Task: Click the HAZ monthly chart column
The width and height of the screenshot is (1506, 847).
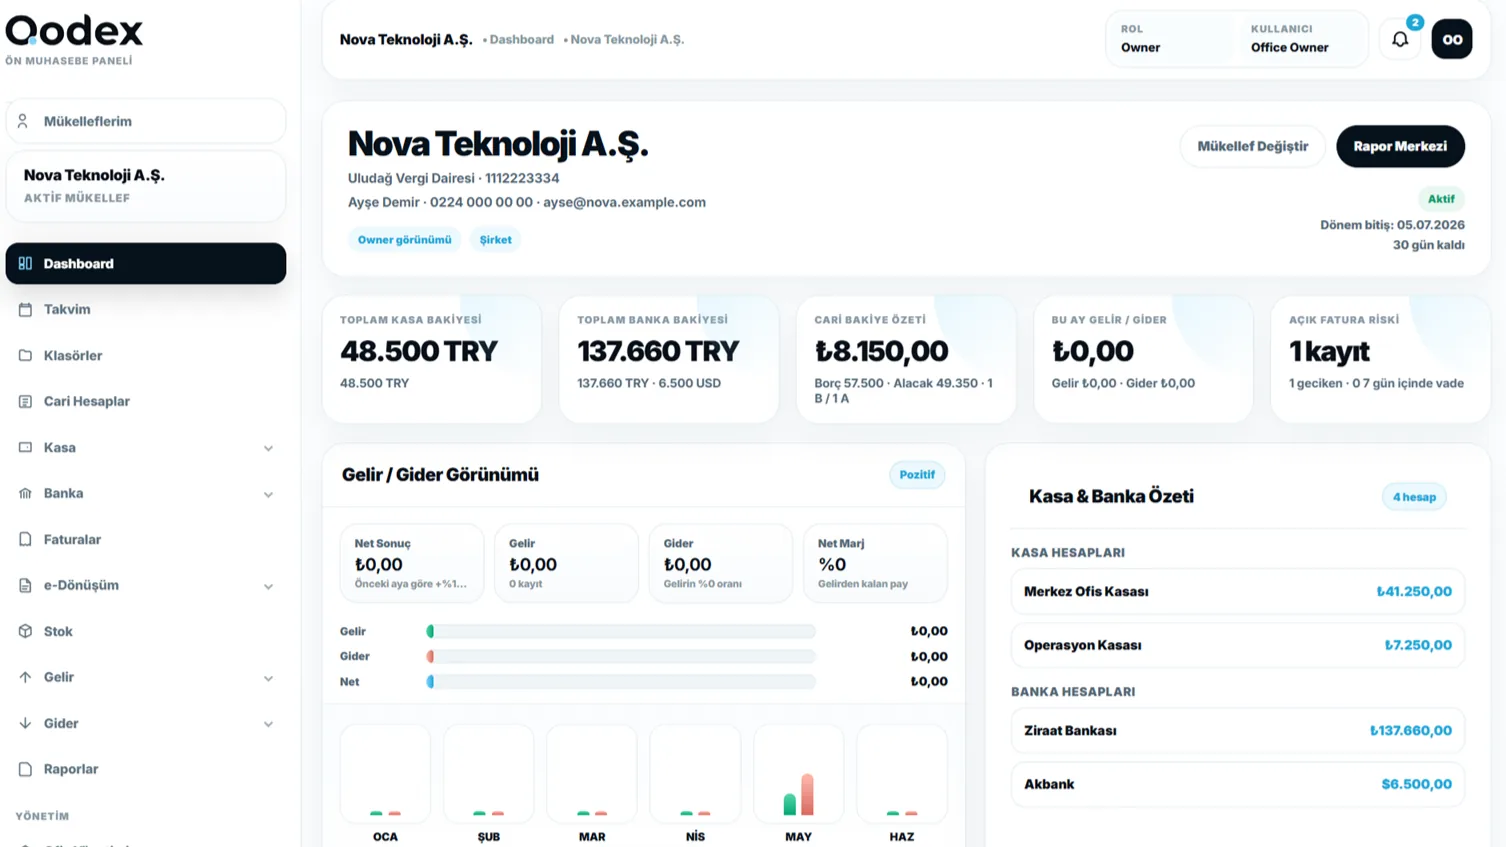Action: pos(902,784)
